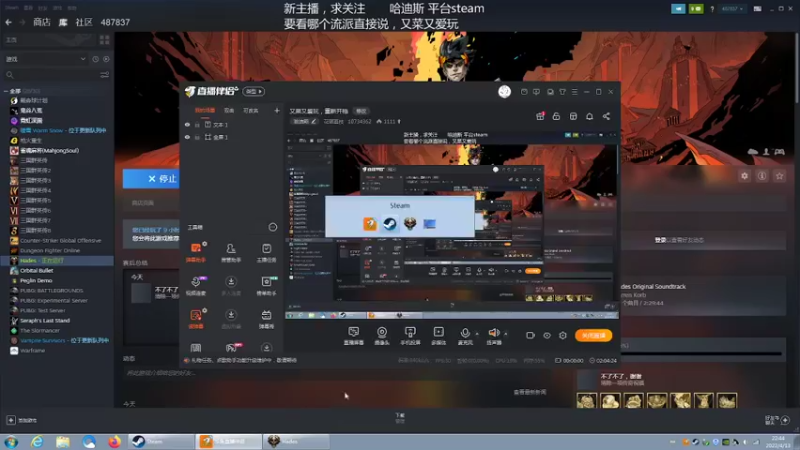Open the speaker options arrow
Viewport: 800px width, 450px height.
click(506, 334)
